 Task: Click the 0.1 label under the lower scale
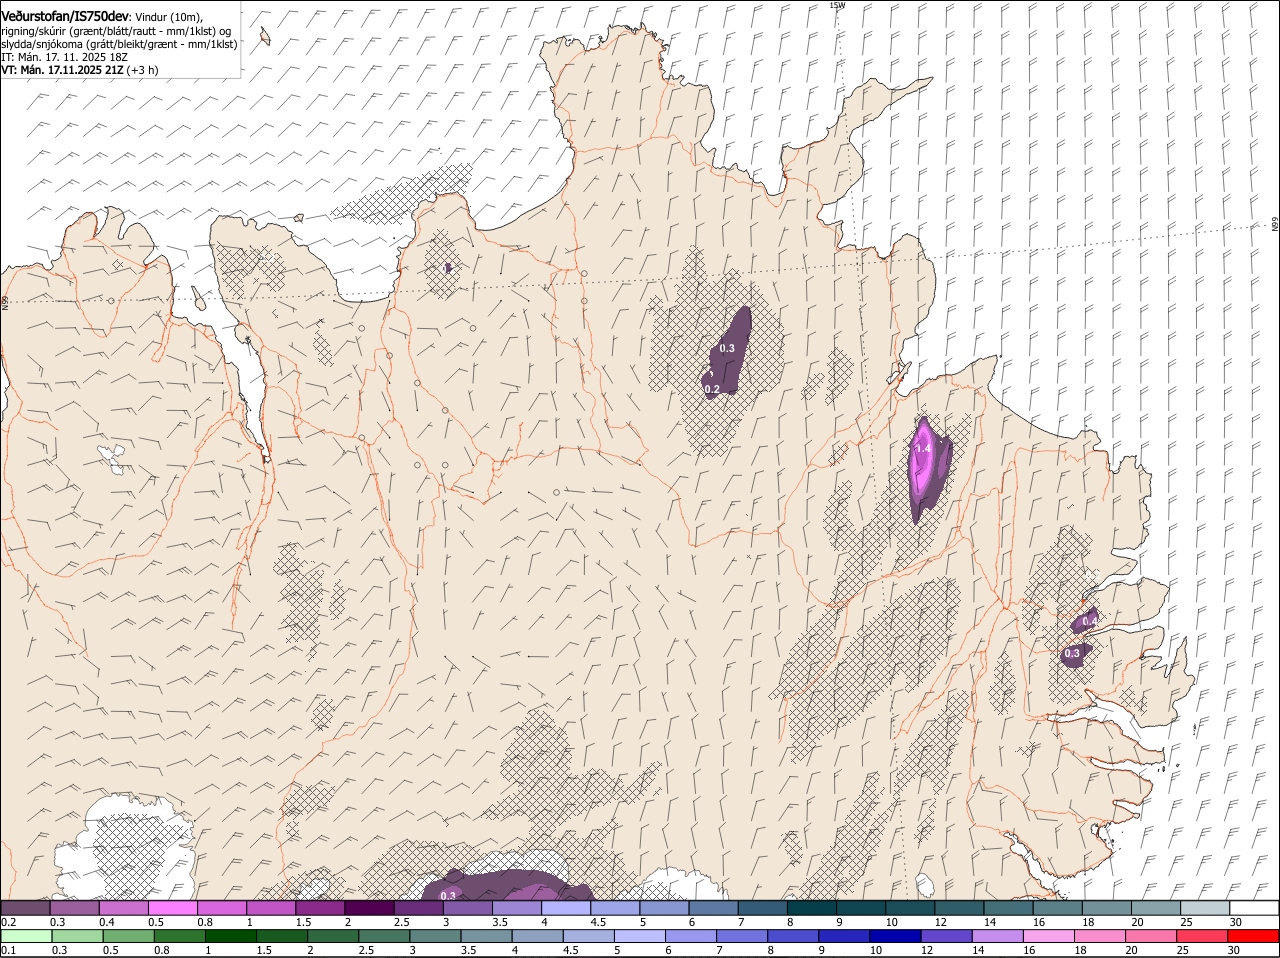tap(8, 950)
